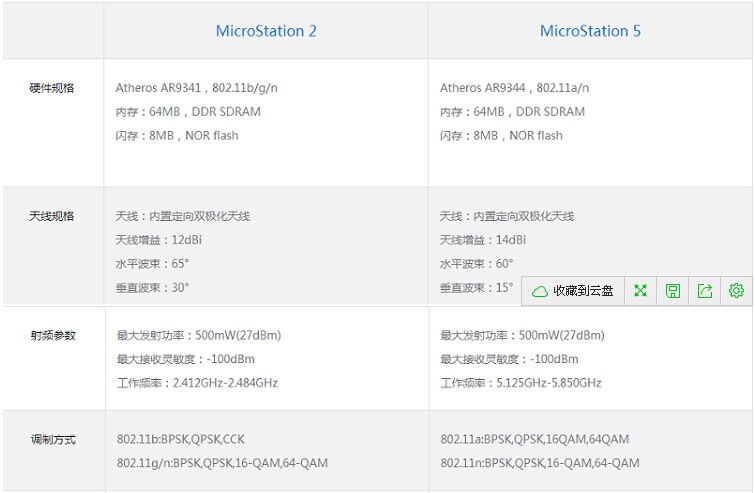755x493 pixels.
Task: Click the 802.11b:BPSK,QPSK,CCK modulation text
Action: (180, 439)
